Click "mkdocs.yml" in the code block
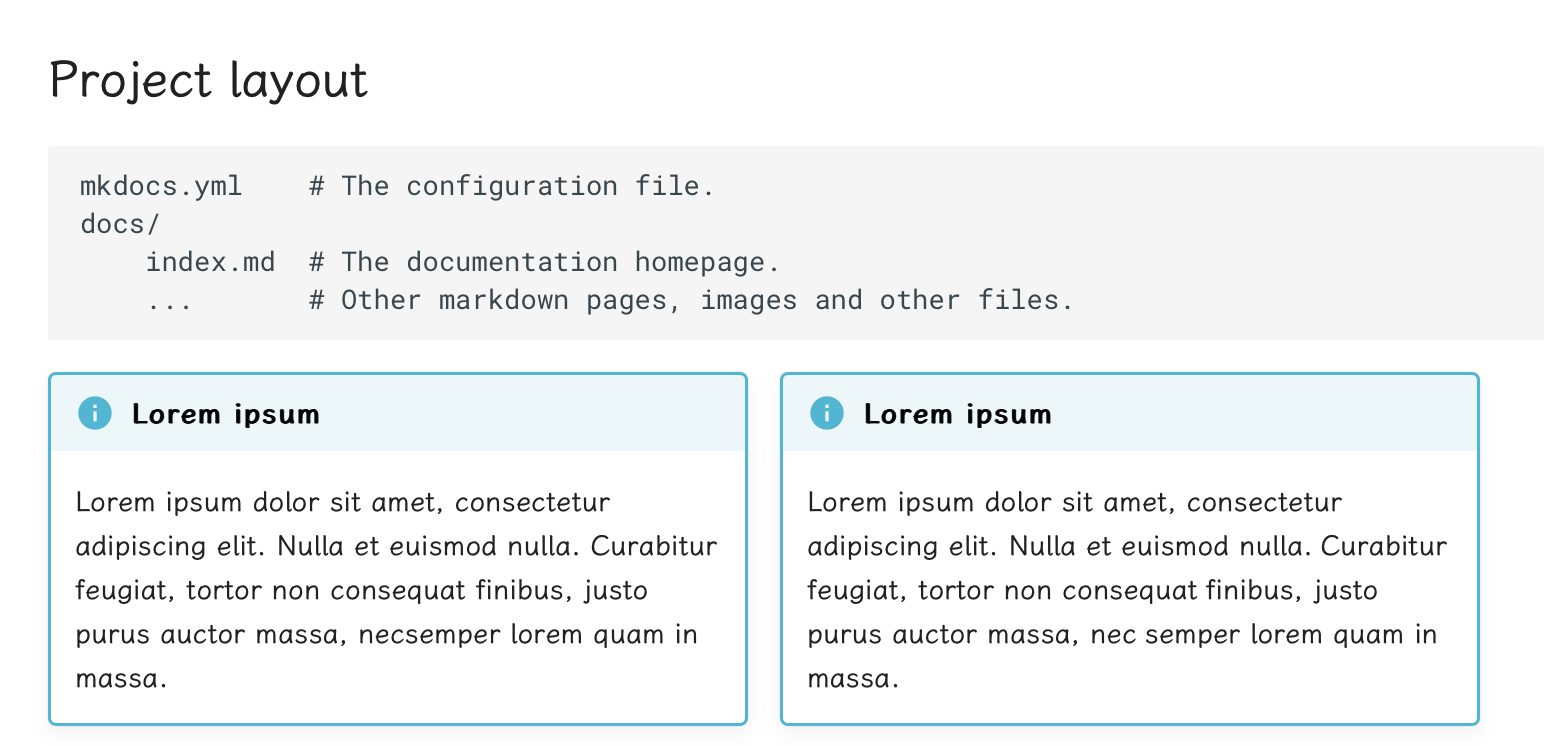 coord(161,186)
